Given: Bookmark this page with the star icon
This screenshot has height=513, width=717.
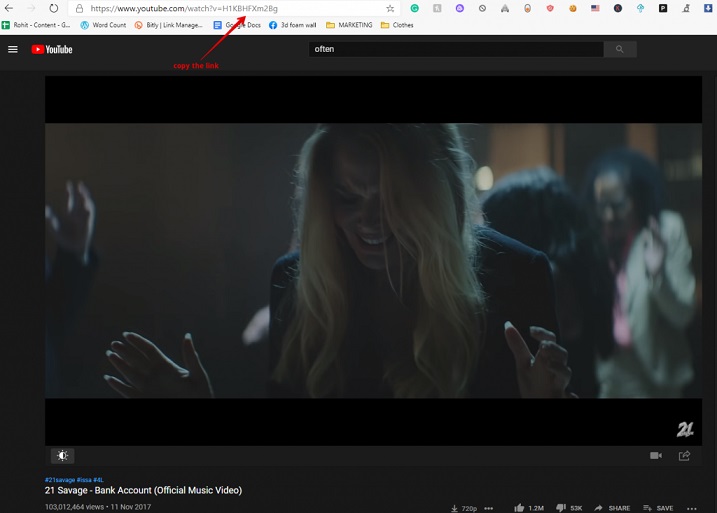Looking at the screenshot, I should pyautogui.click(x=390, y=8).
